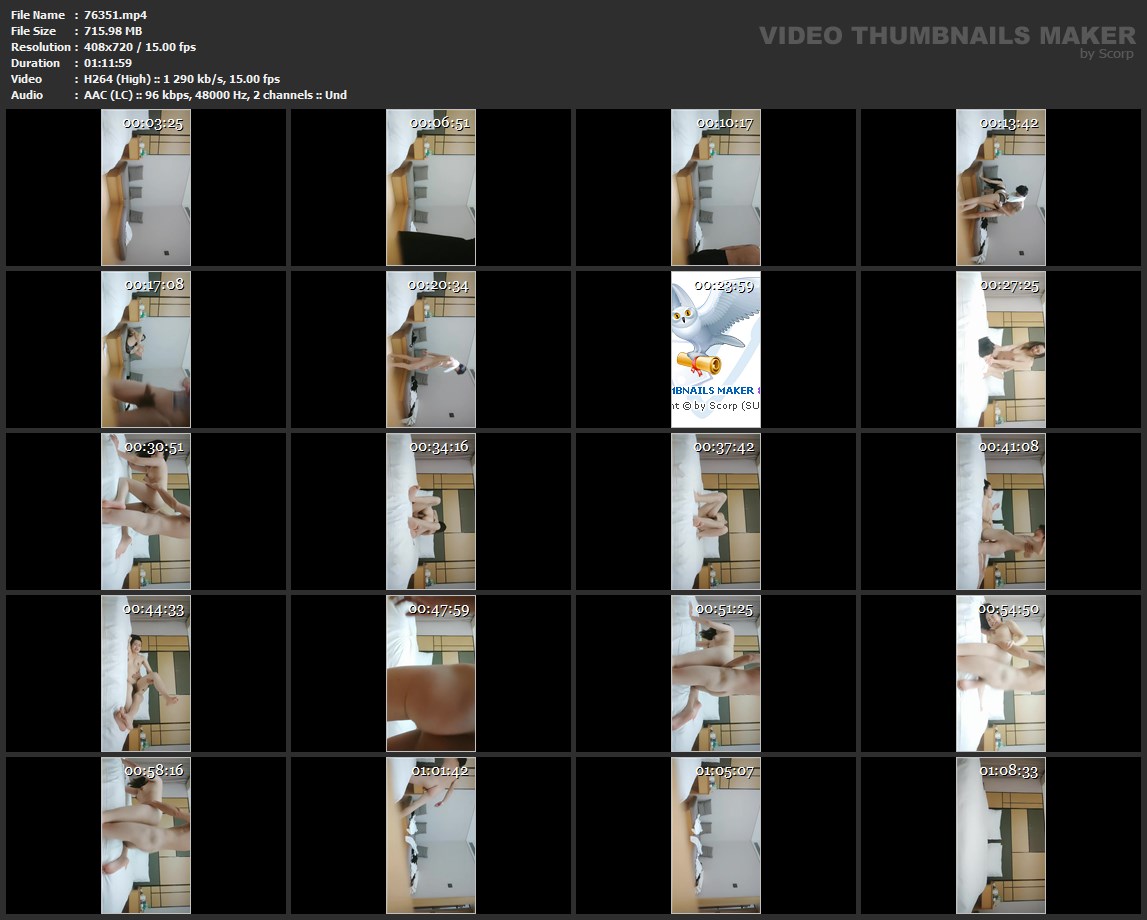Click the owl logo frame at 00:23:59
The image size is (1147, 920).
[715, 350]
